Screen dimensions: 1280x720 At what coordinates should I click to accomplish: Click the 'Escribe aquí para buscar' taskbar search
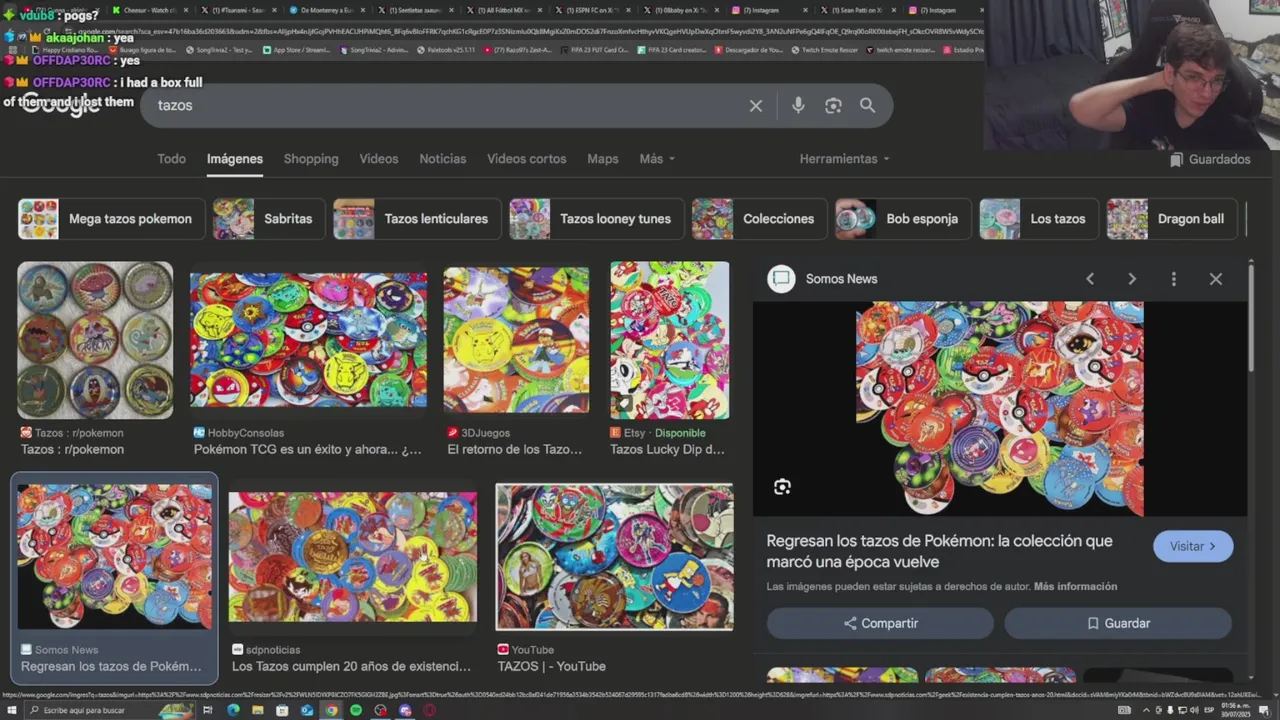pos(108,710)
